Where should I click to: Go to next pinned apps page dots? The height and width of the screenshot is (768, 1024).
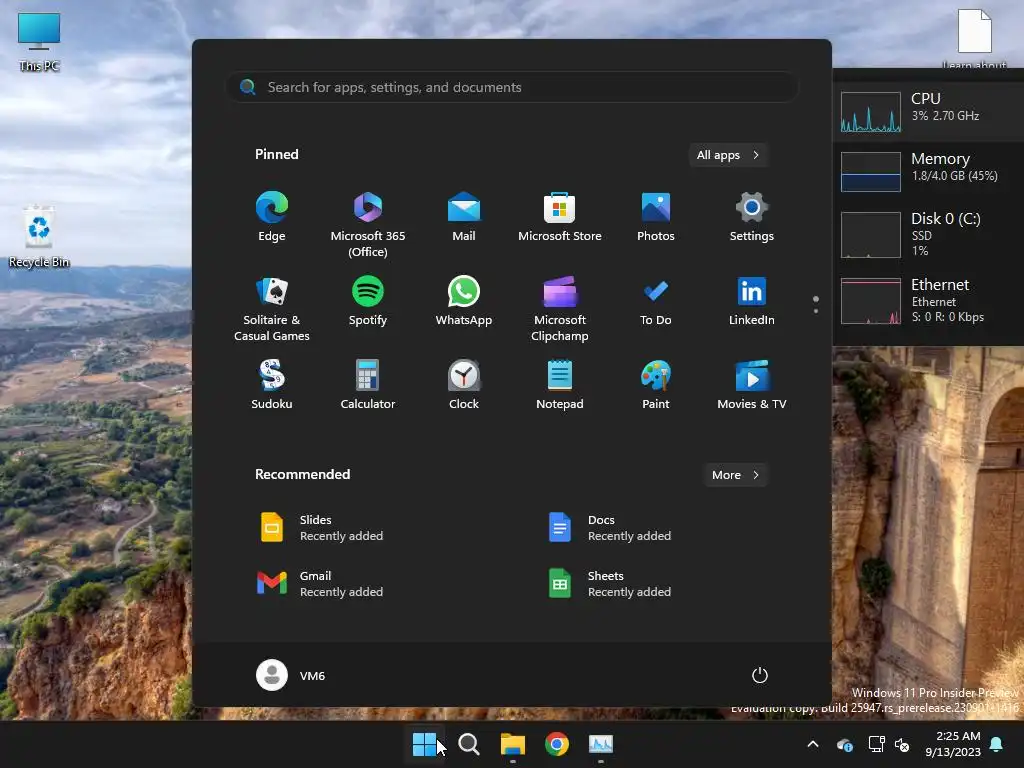(816, 311)
